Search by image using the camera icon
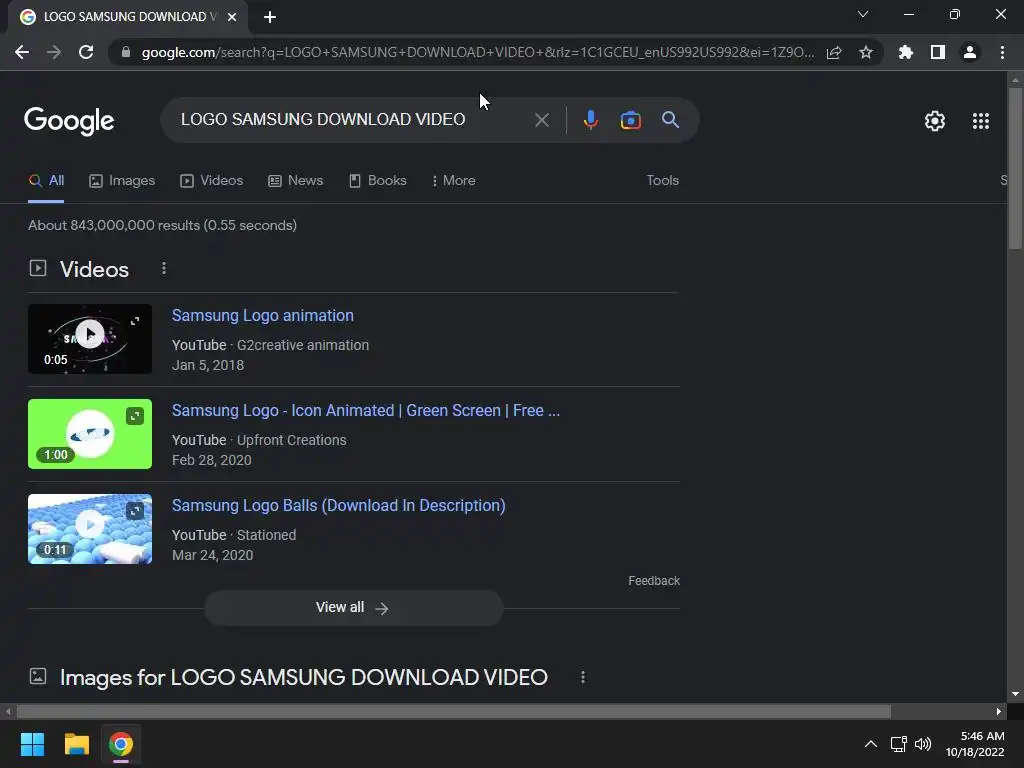This screenshot has width=1024, height=768. tap(631, 120)
